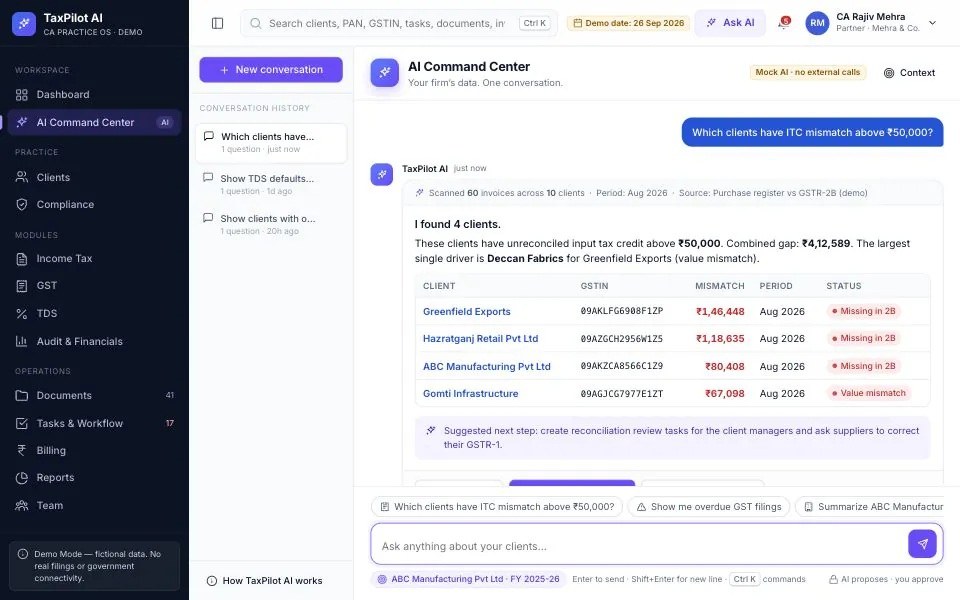Open Billing in the sidebar
The height and width of the screenshot is (600, 960).
[94, 450]
